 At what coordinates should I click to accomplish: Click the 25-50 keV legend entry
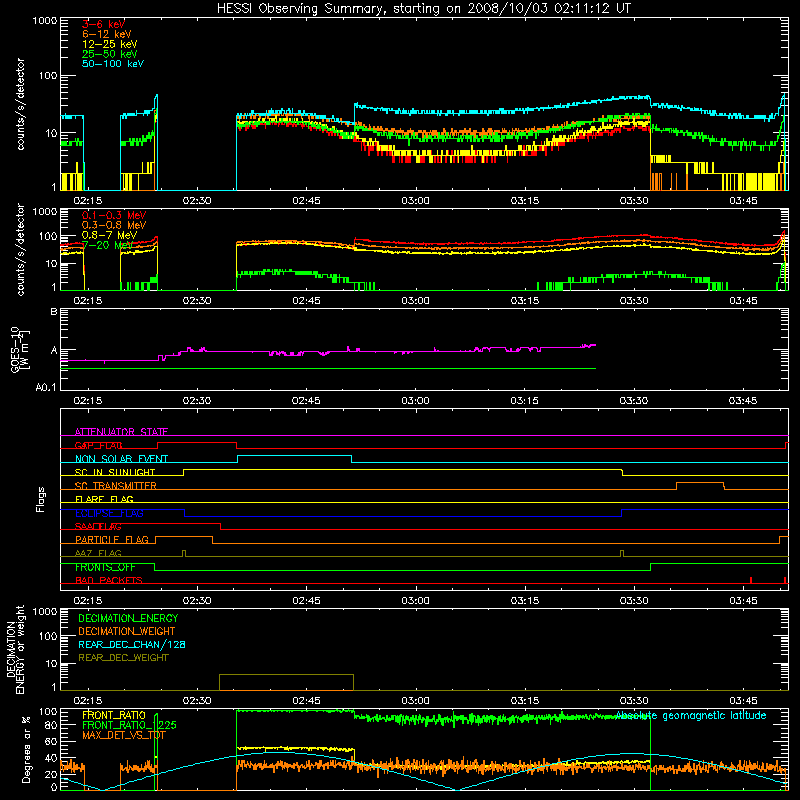coord(109,54)
